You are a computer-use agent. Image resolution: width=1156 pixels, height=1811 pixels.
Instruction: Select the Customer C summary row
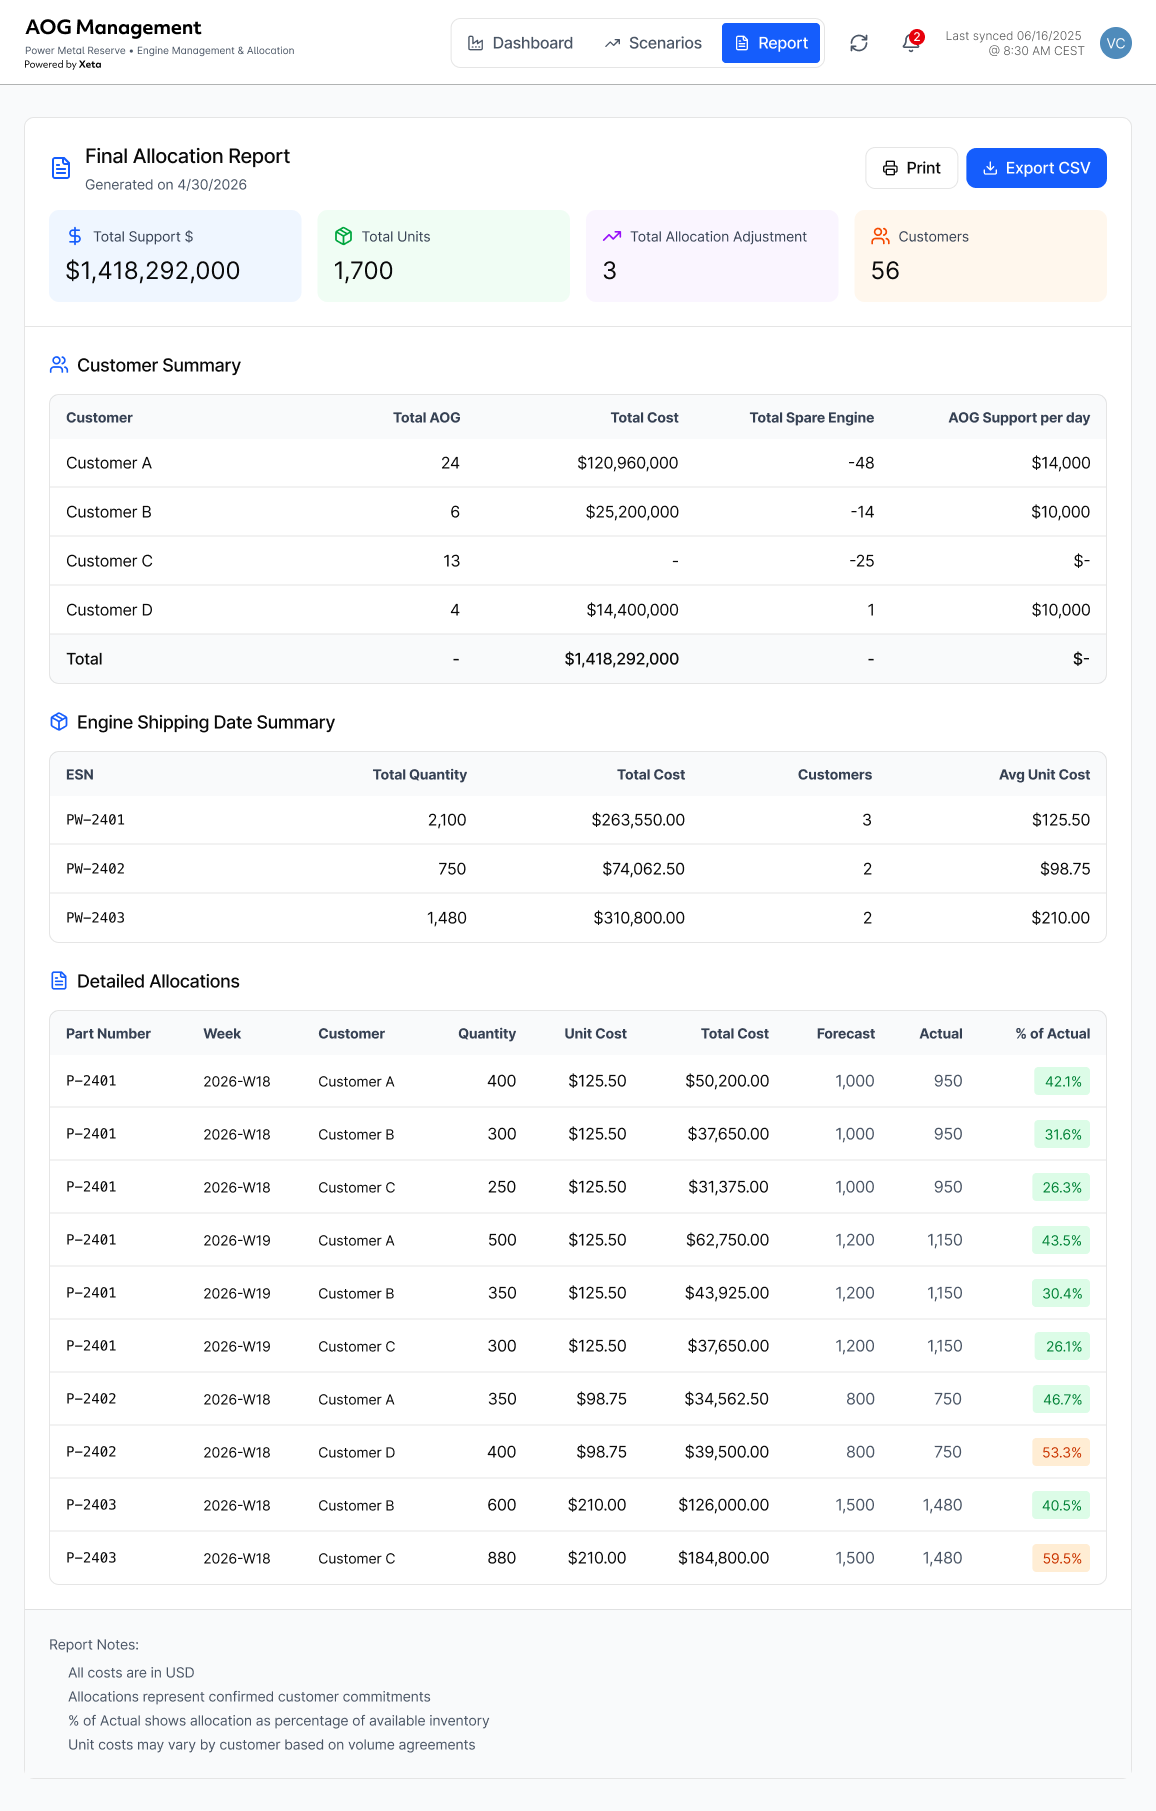[578, 561]
